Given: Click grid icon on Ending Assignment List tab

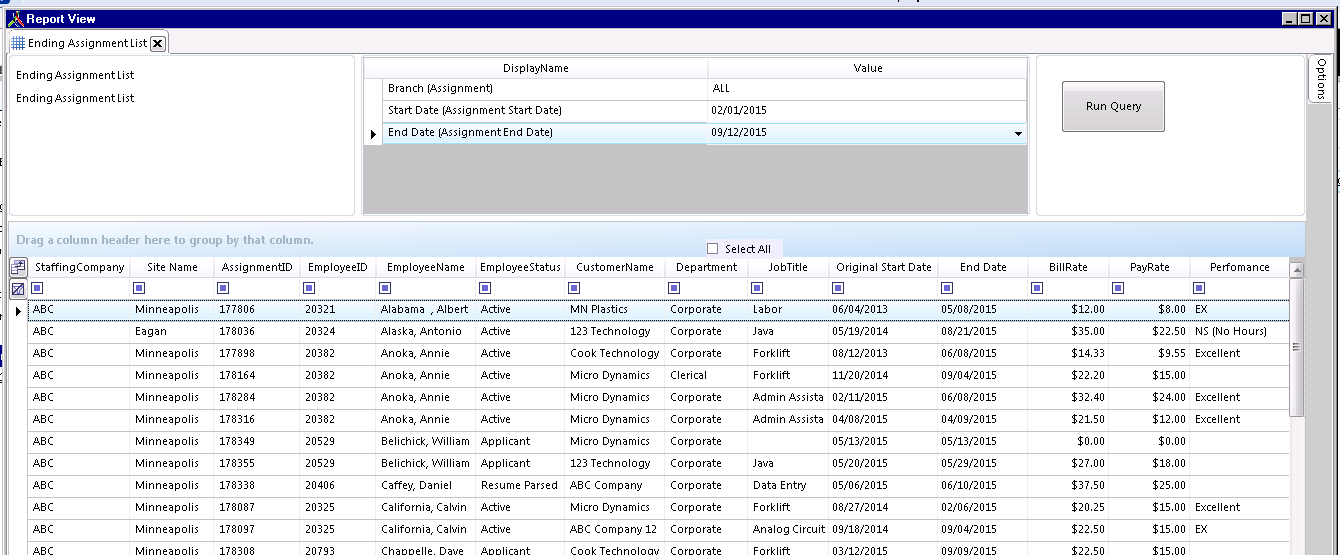Looking at the screenshot, I should click(x=18, y=43).
